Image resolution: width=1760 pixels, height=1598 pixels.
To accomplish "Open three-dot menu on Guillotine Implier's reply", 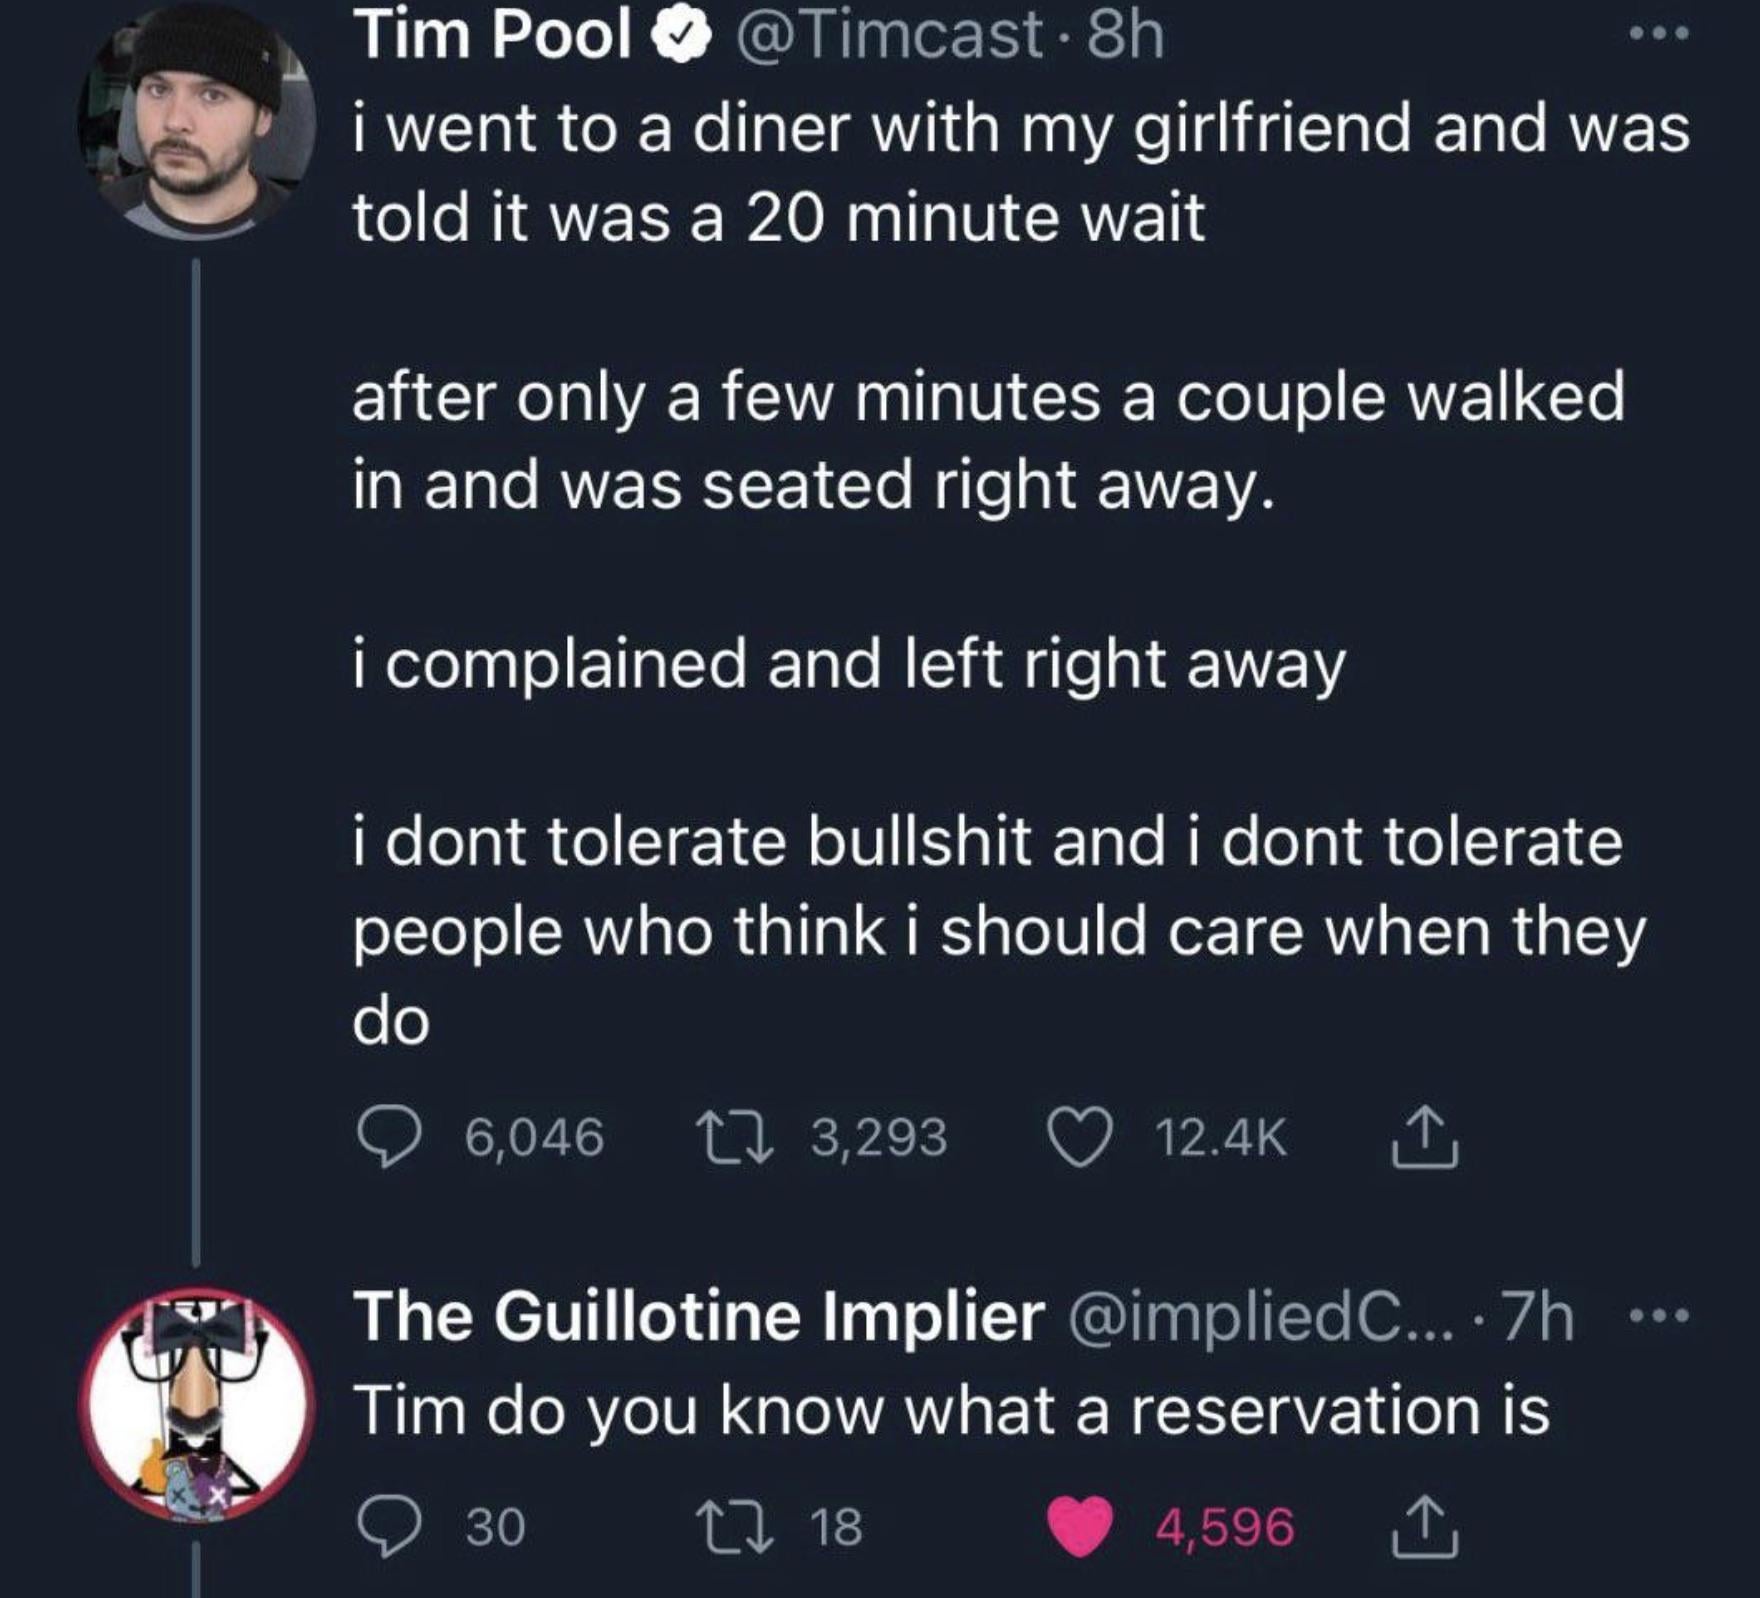I will (1659, 1316).
